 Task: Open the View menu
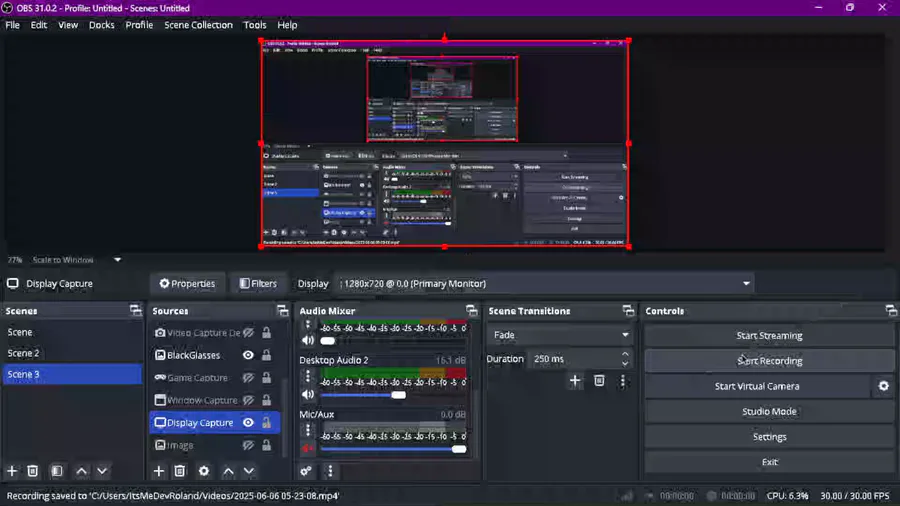pyautogui.click(x=68, y=25)
